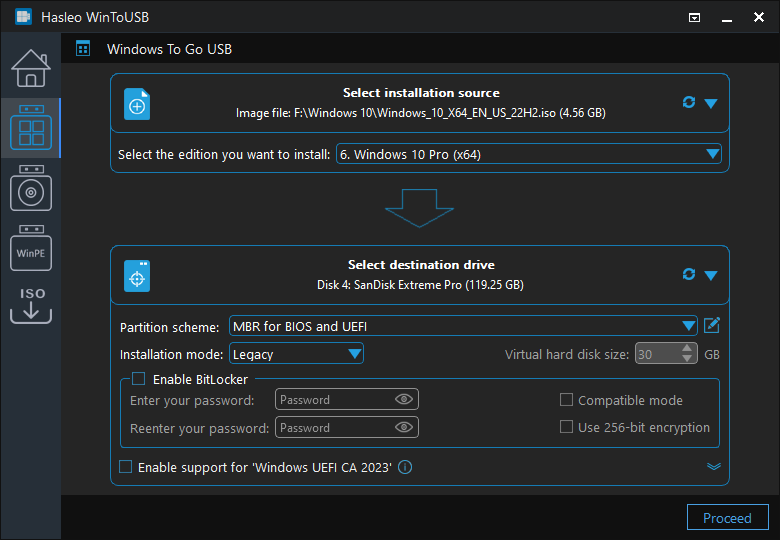Open the title bar menu dropdown button

tap(694, 17)
